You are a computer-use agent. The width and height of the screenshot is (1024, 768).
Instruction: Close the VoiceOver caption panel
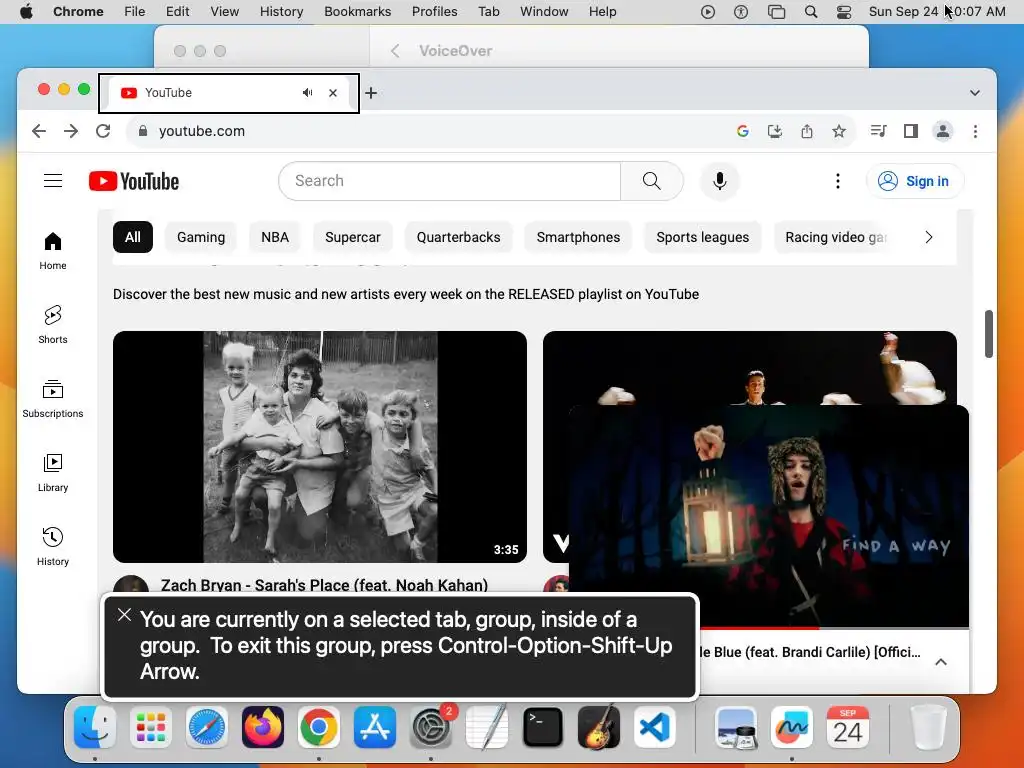pos(124,615)
